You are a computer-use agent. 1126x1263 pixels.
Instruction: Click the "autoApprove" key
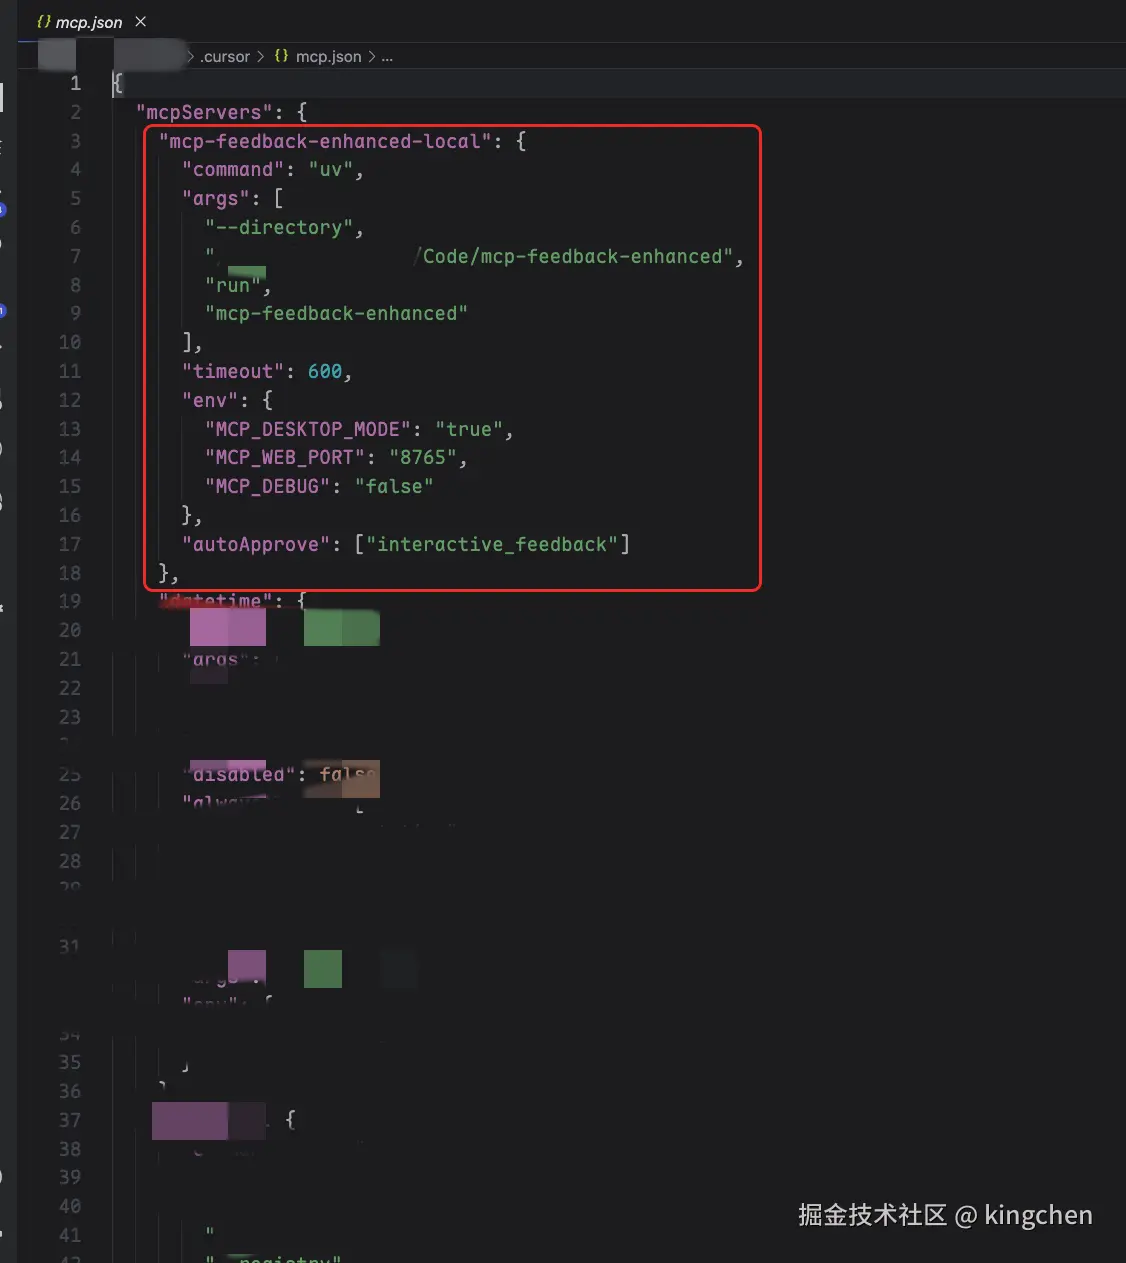point(256,545)
